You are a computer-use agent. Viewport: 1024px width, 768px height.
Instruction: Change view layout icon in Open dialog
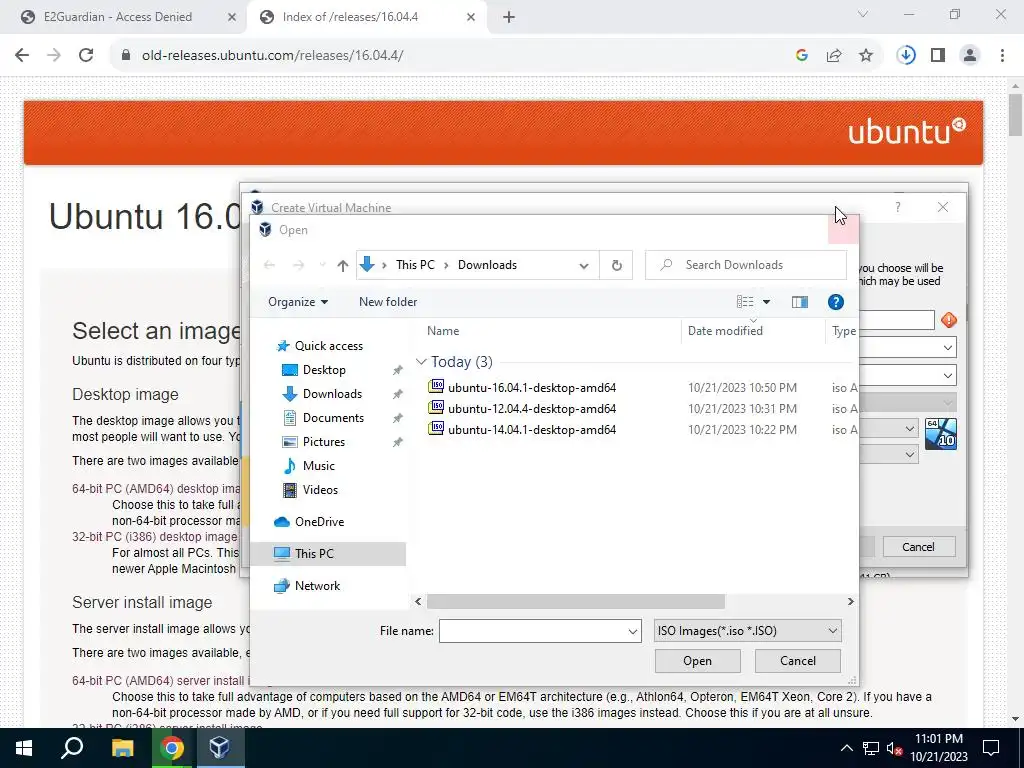pyautogui.click(x=745, y=302)
